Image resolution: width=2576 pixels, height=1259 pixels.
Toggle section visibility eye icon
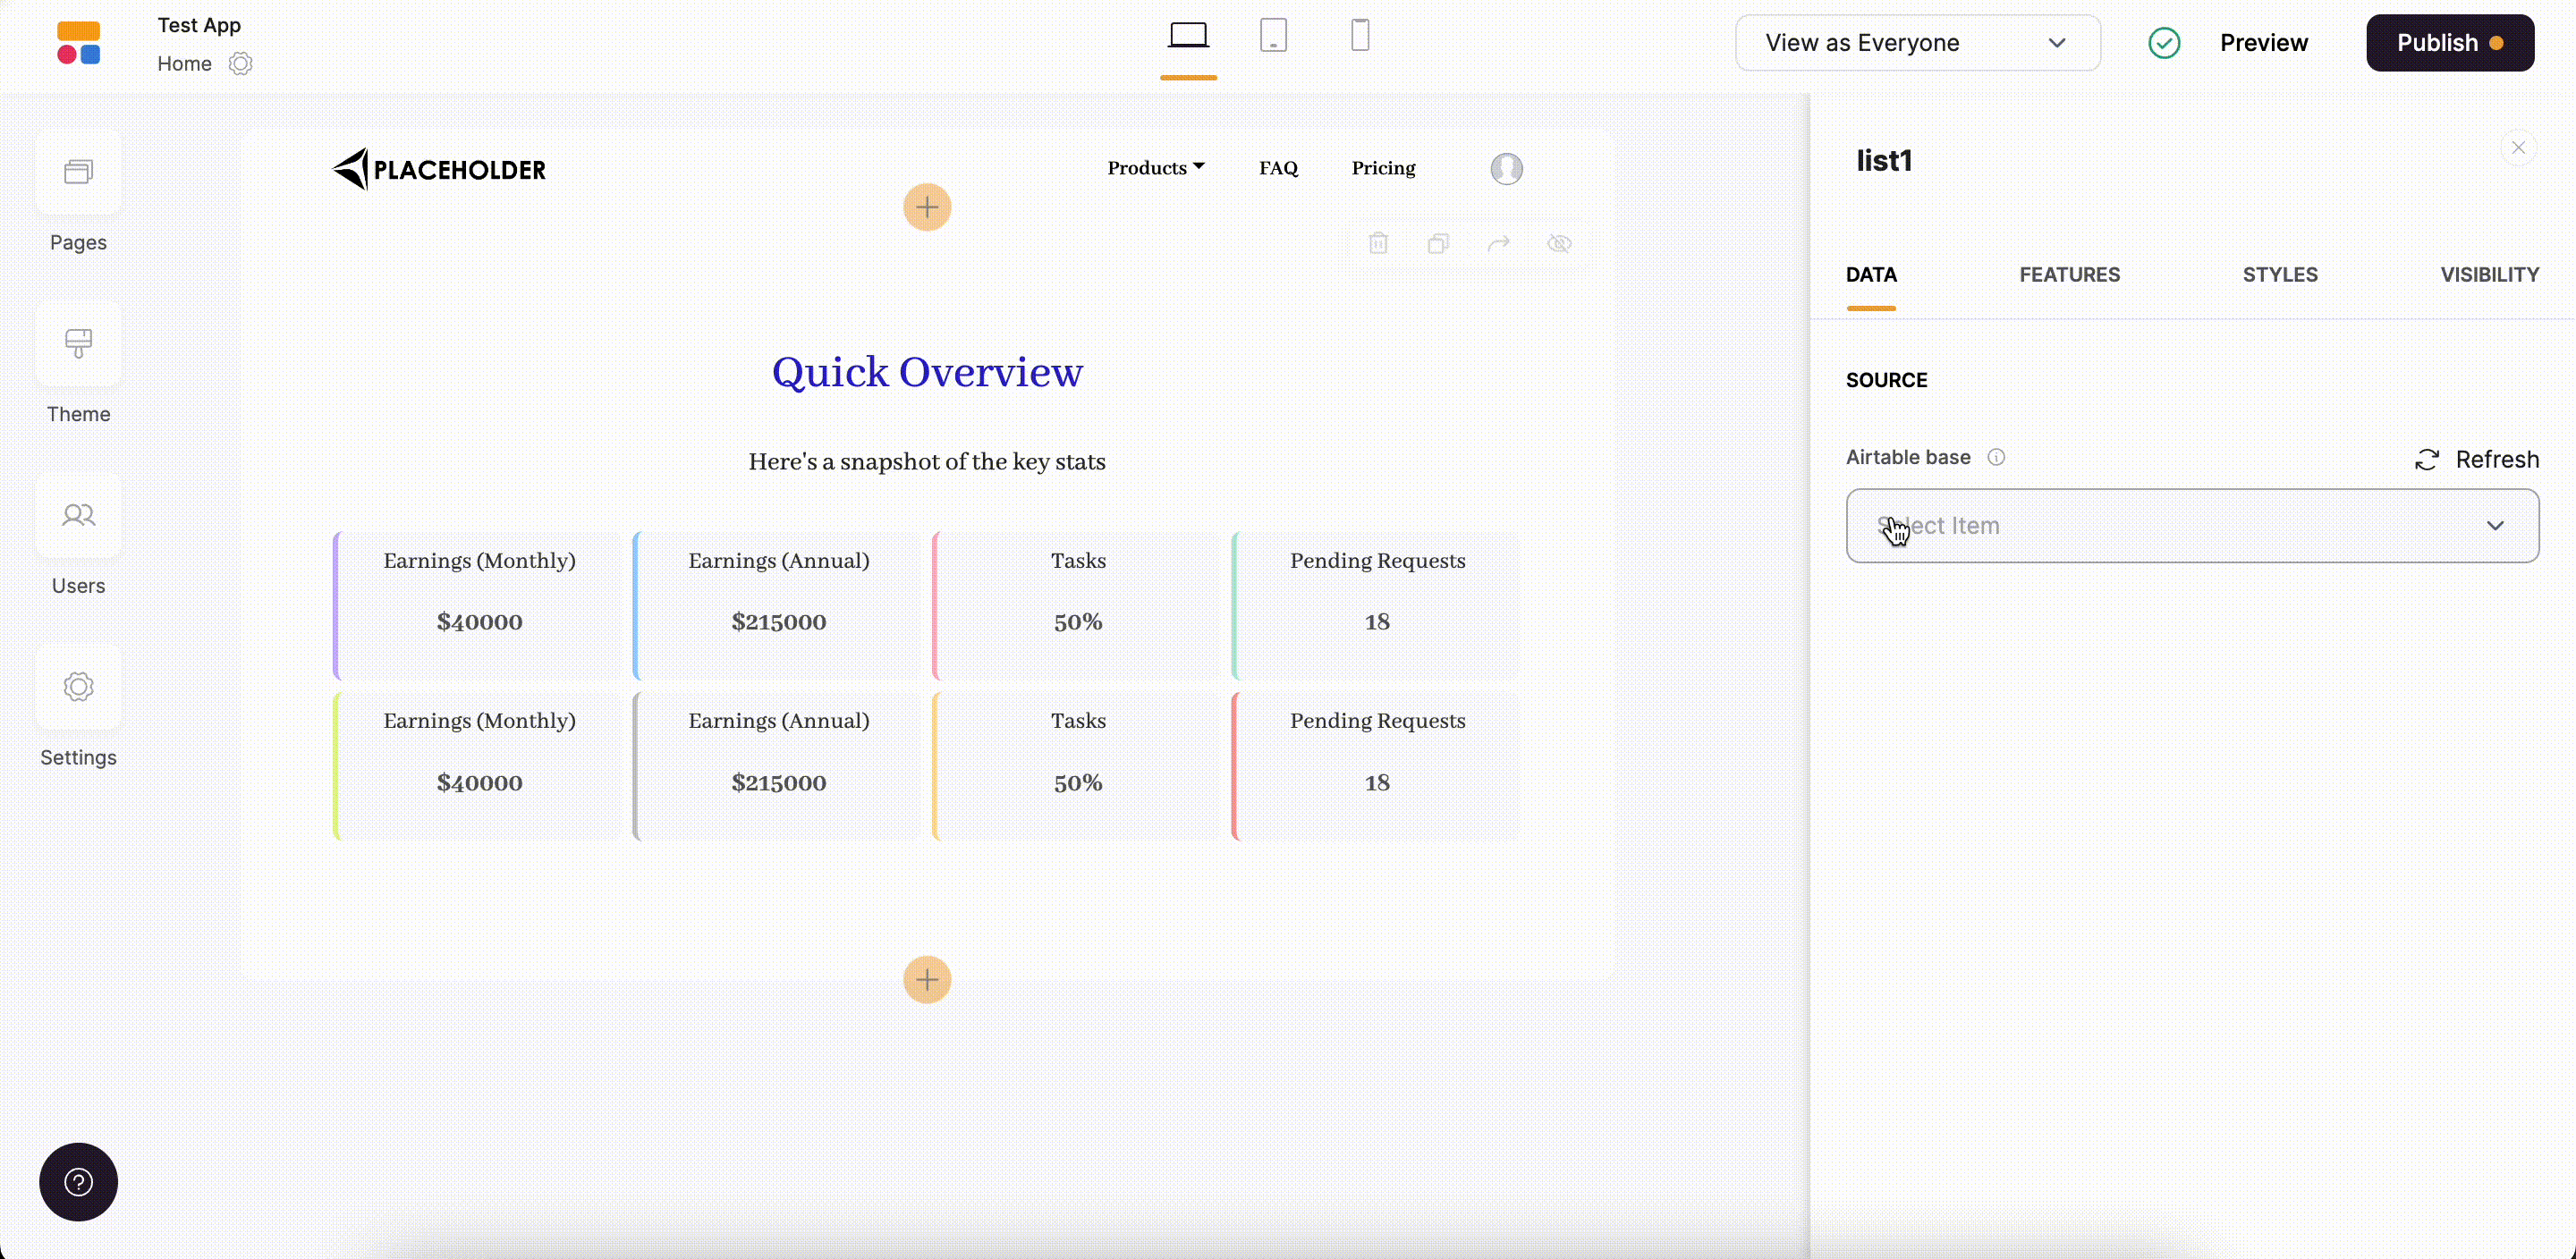pos(1559,243)
